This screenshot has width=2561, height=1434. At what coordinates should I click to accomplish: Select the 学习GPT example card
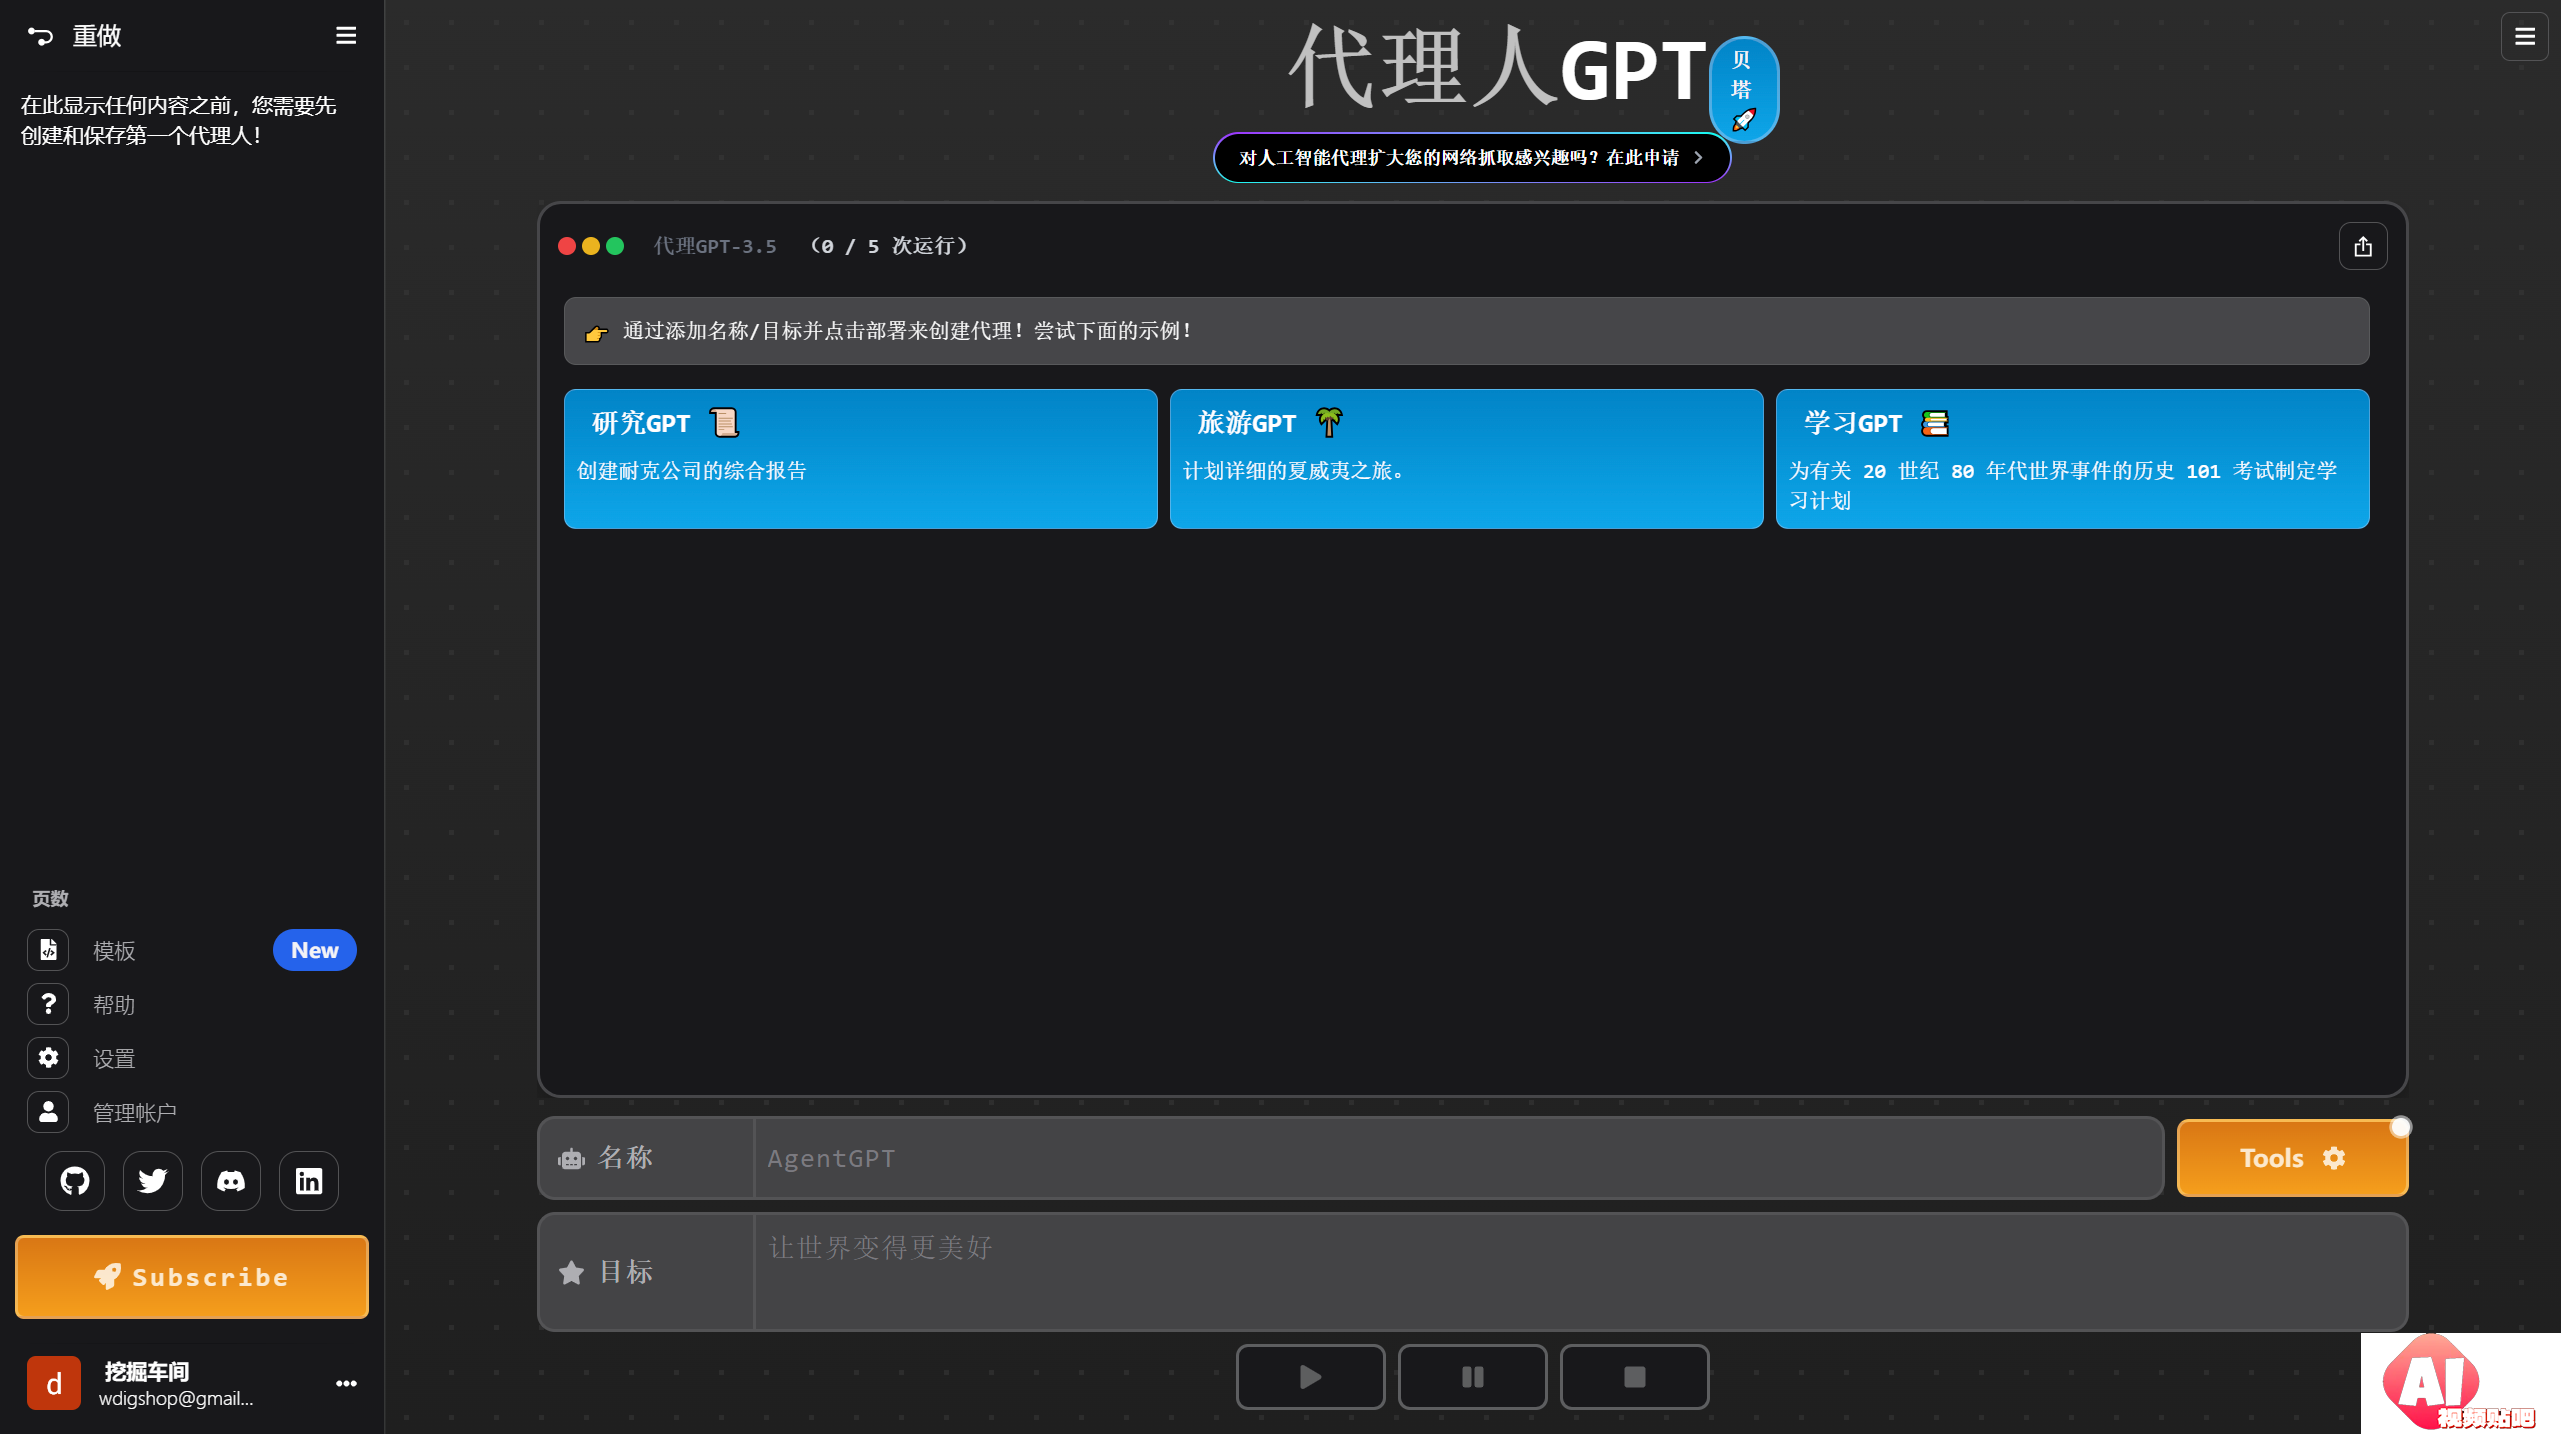pyautogui.click(x=2073, y=459)
